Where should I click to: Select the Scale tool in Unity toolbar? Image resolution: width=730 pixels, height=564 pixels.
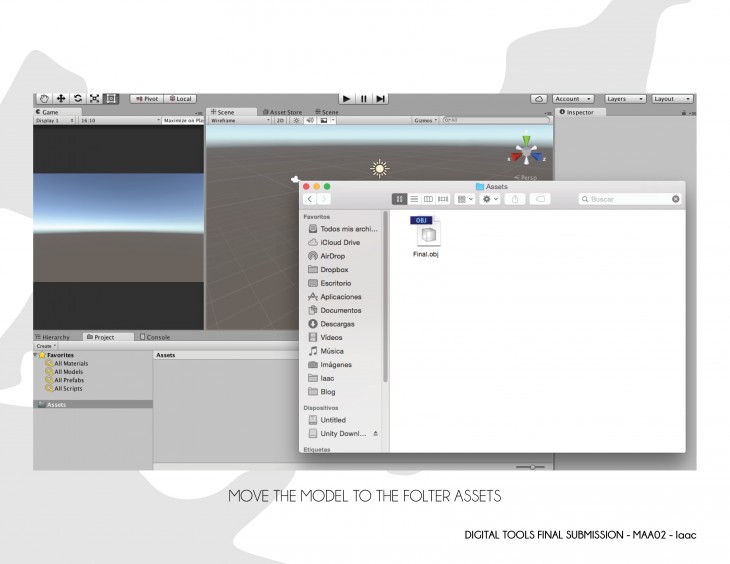coord(95,99)
